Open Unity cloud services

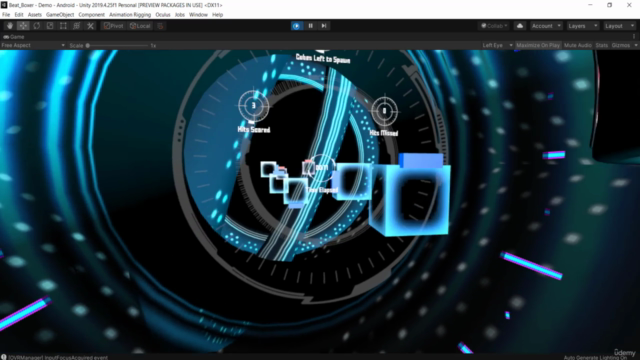(x=520, y=26)
